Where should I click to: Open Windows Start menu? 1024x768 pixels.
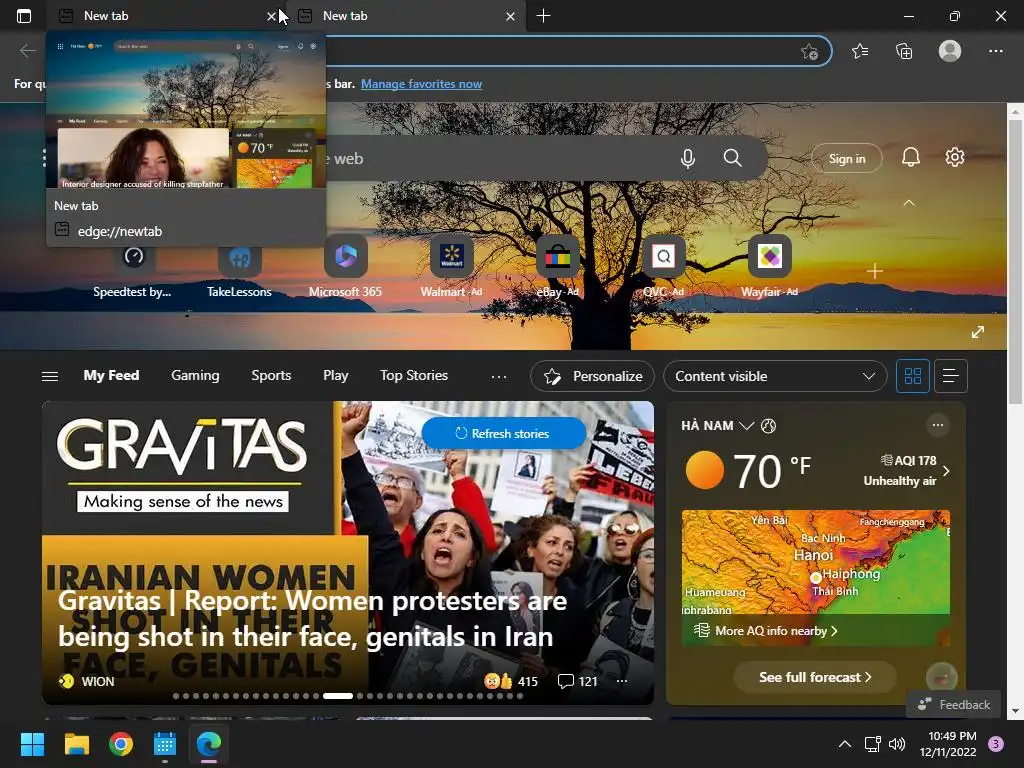pos(32,744)
